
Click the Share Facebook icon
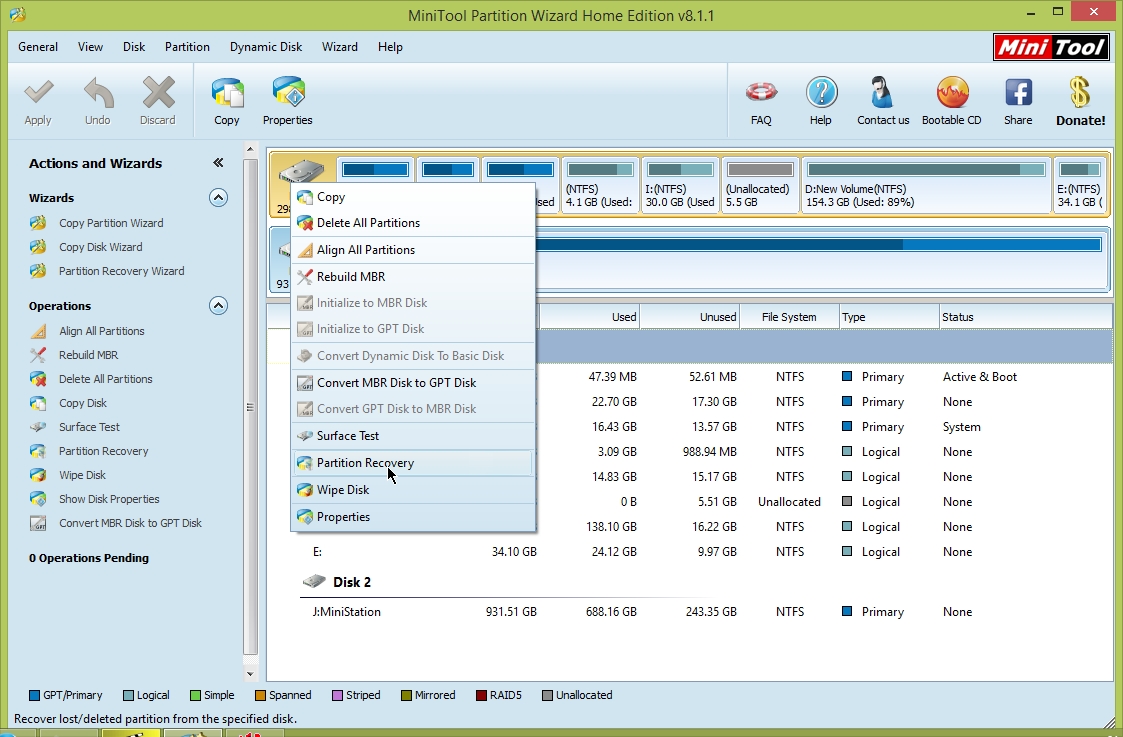1018,94
